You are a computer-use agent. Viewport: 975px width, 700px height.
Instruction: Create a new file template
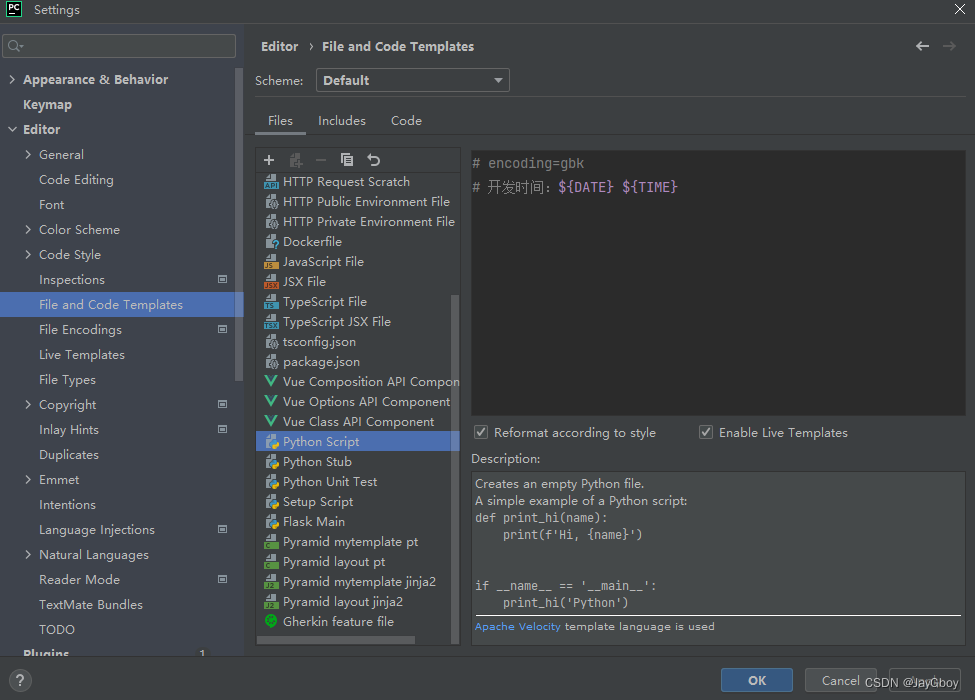click(x=268, y=160)
